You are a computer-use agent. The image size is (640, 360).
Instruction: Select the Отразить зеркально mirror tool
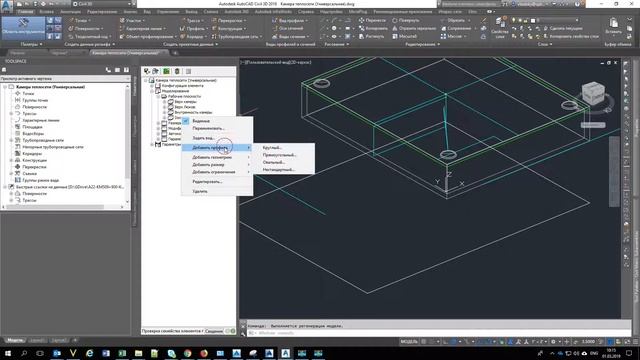(x=414, y=28)
